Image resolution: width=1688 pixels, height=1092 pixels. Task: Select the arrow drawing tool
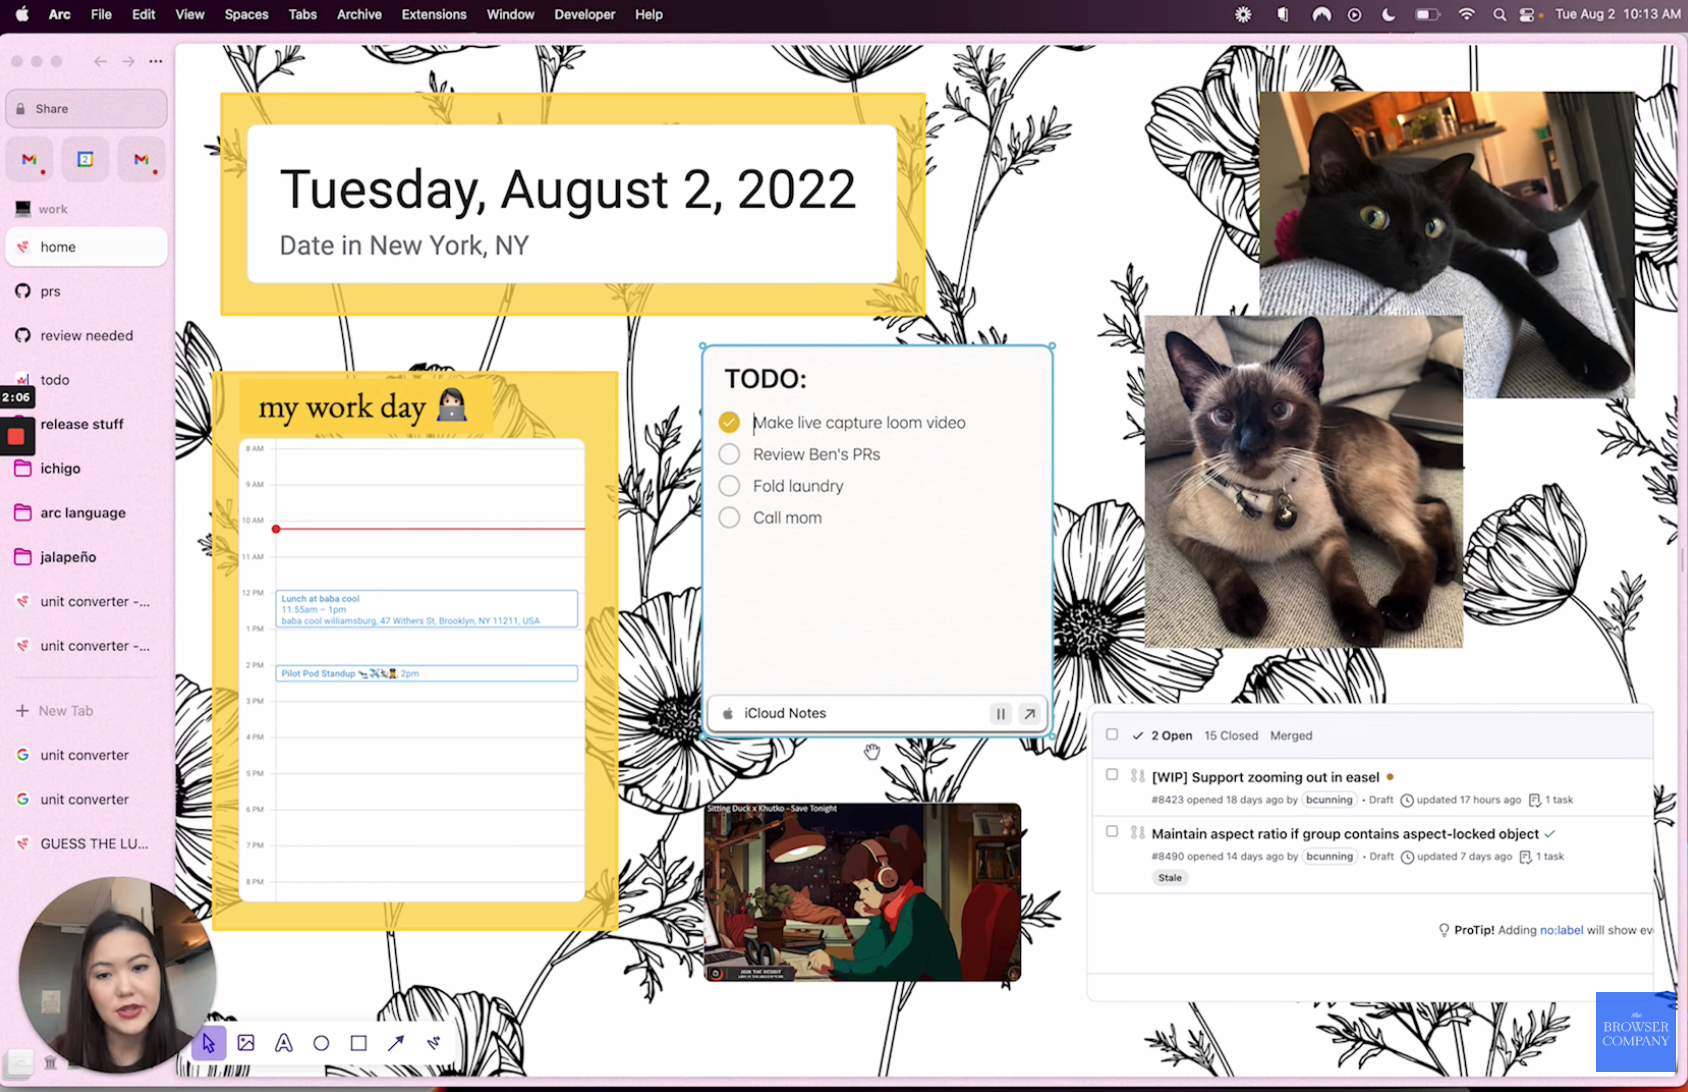(x=396, y=1043)
